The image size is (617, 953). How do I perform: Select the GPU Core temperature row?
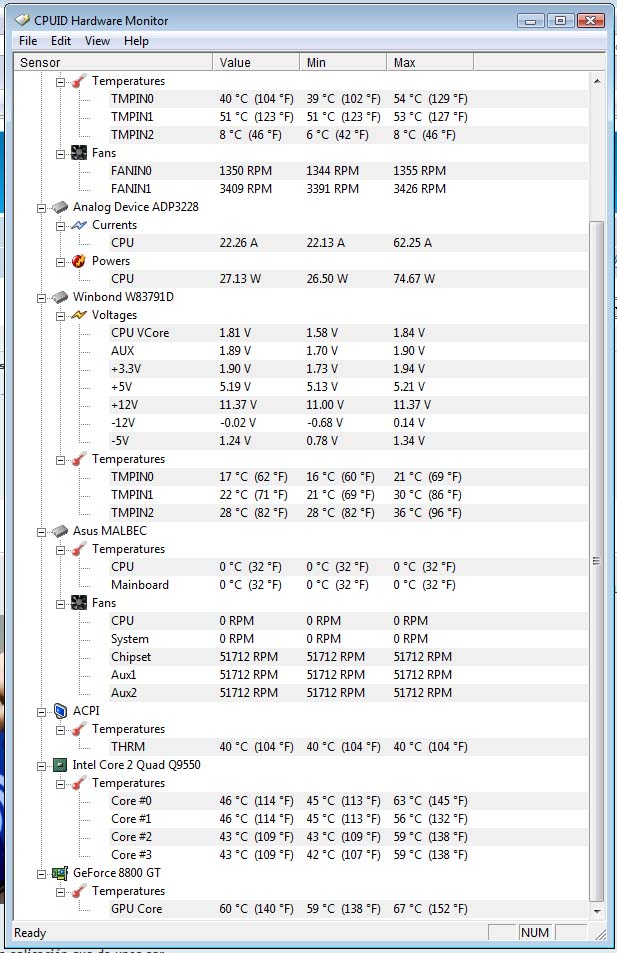348,909
